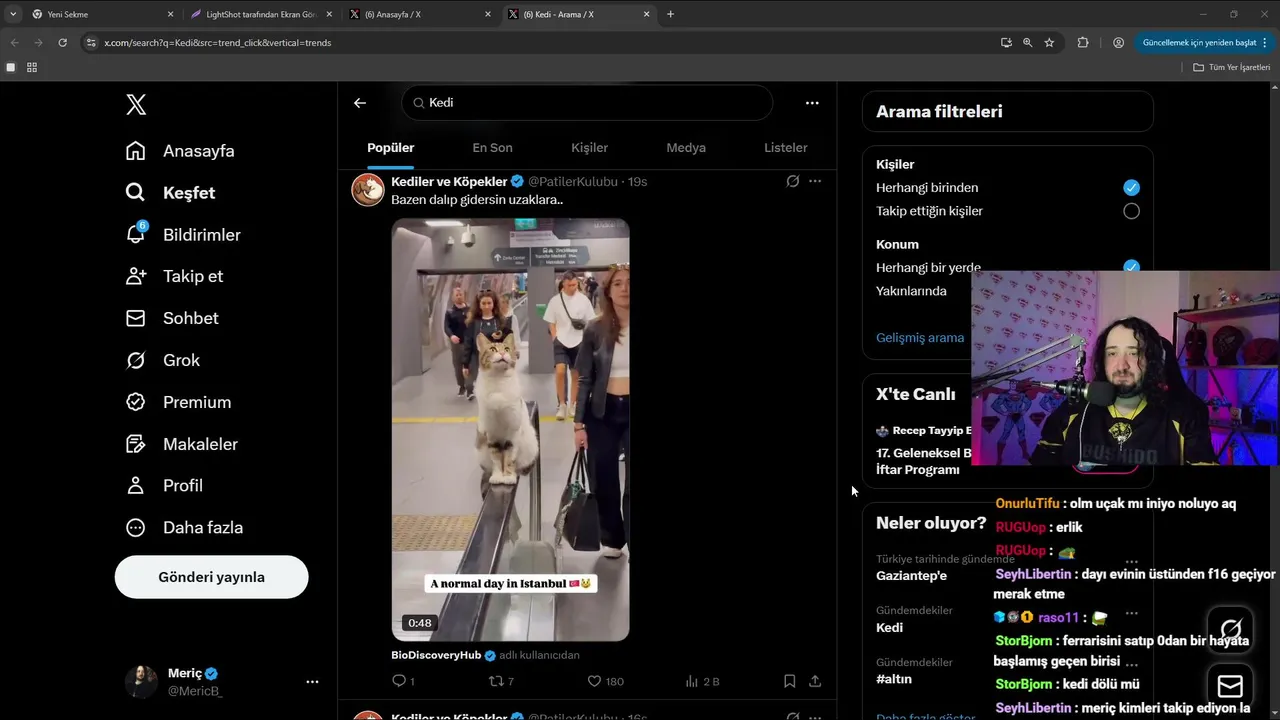
Task: Open a new browser tab
Action: (x=670, y=14)
